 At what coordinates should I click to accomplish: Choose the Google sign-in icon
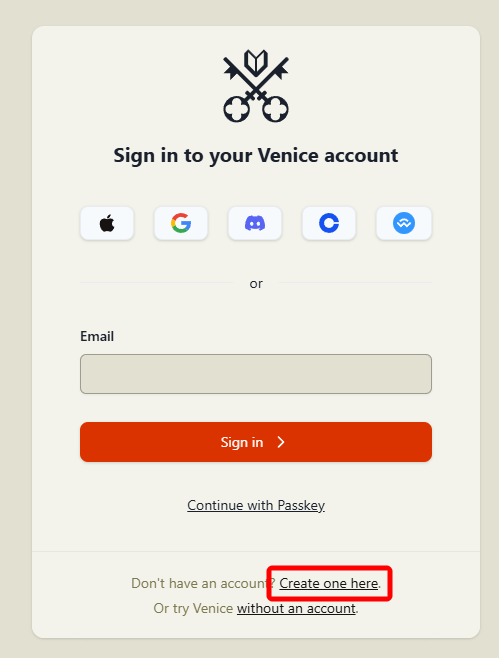pyautogui.click(x=181, y=223)
